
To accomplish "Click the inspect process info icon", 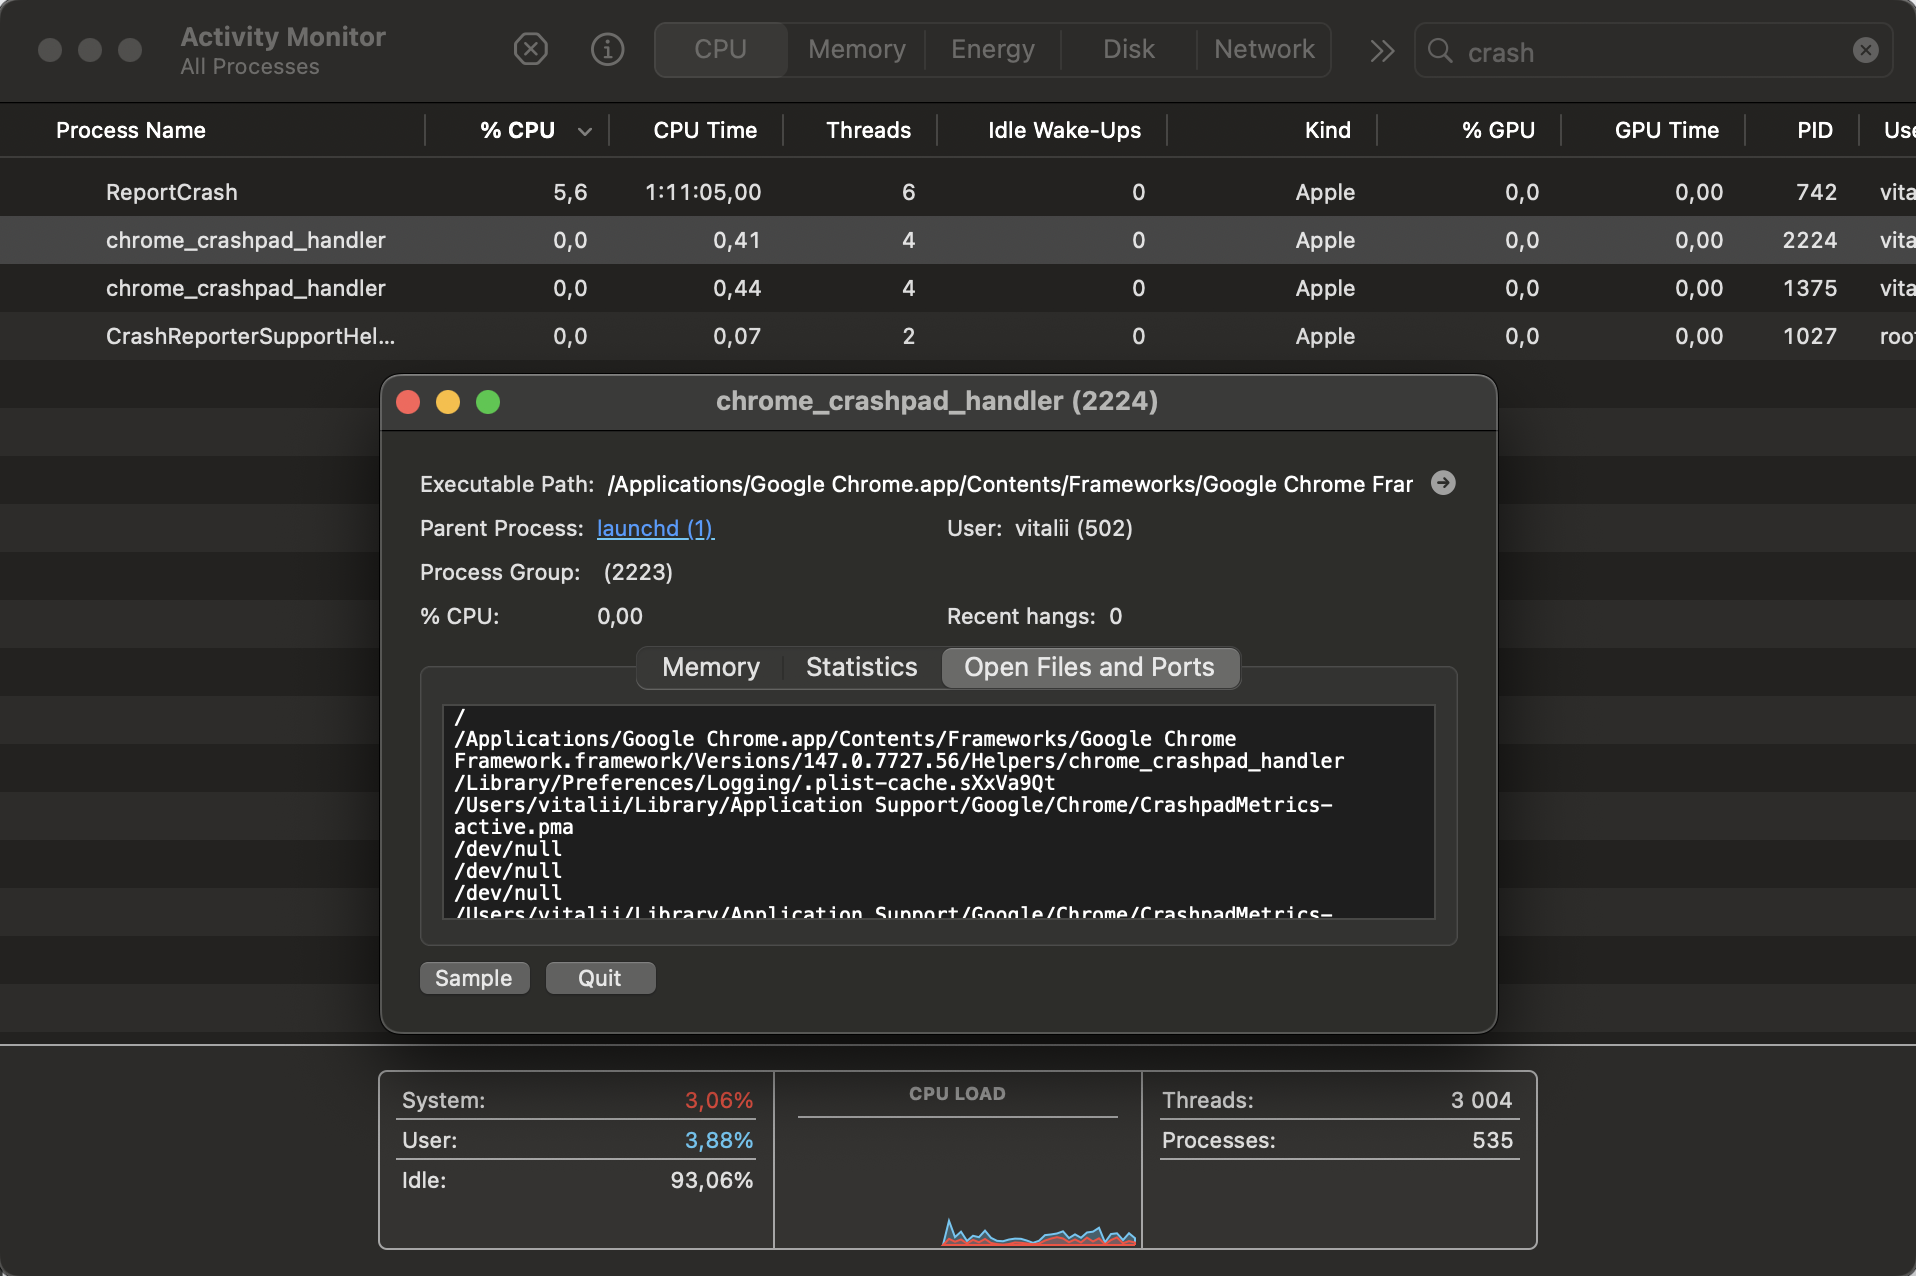I will click(607, 49).
